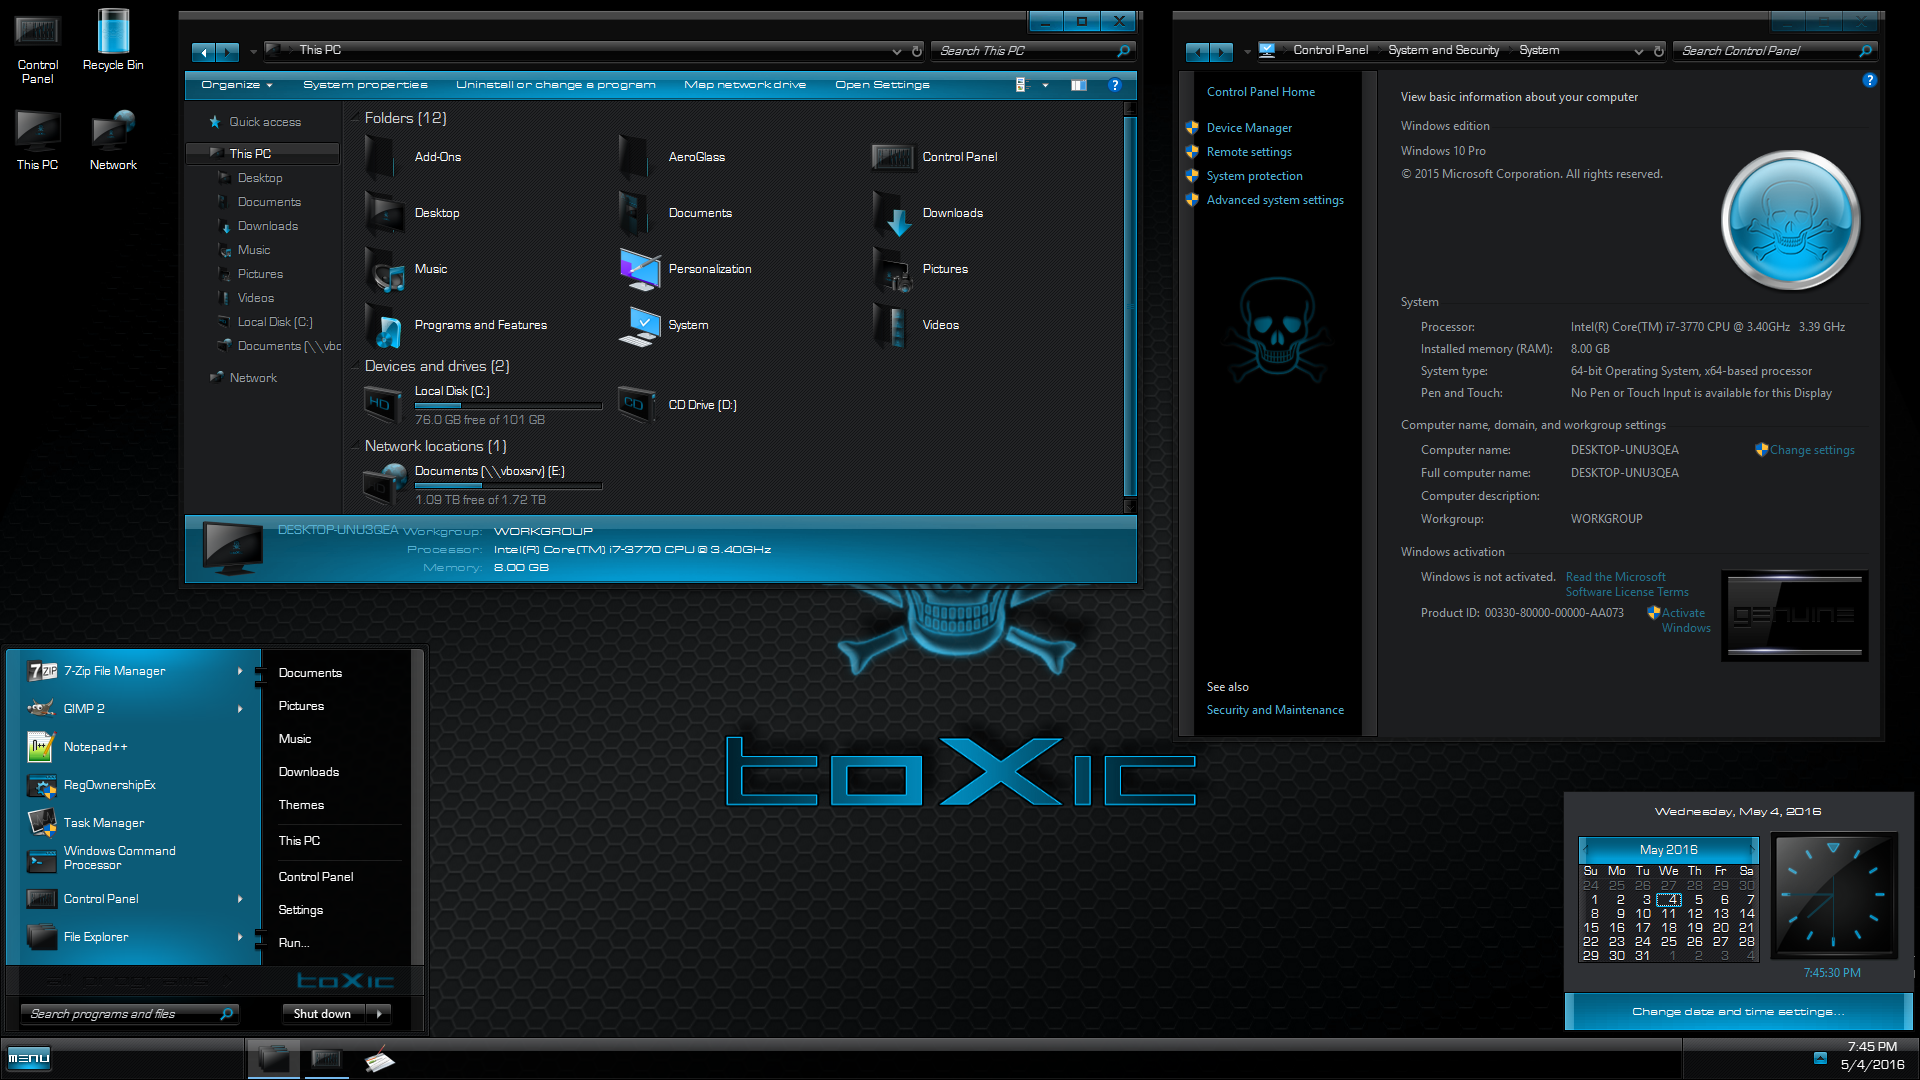
Task: Collapse the Devices and drives group
Action: tap(355, 367)
